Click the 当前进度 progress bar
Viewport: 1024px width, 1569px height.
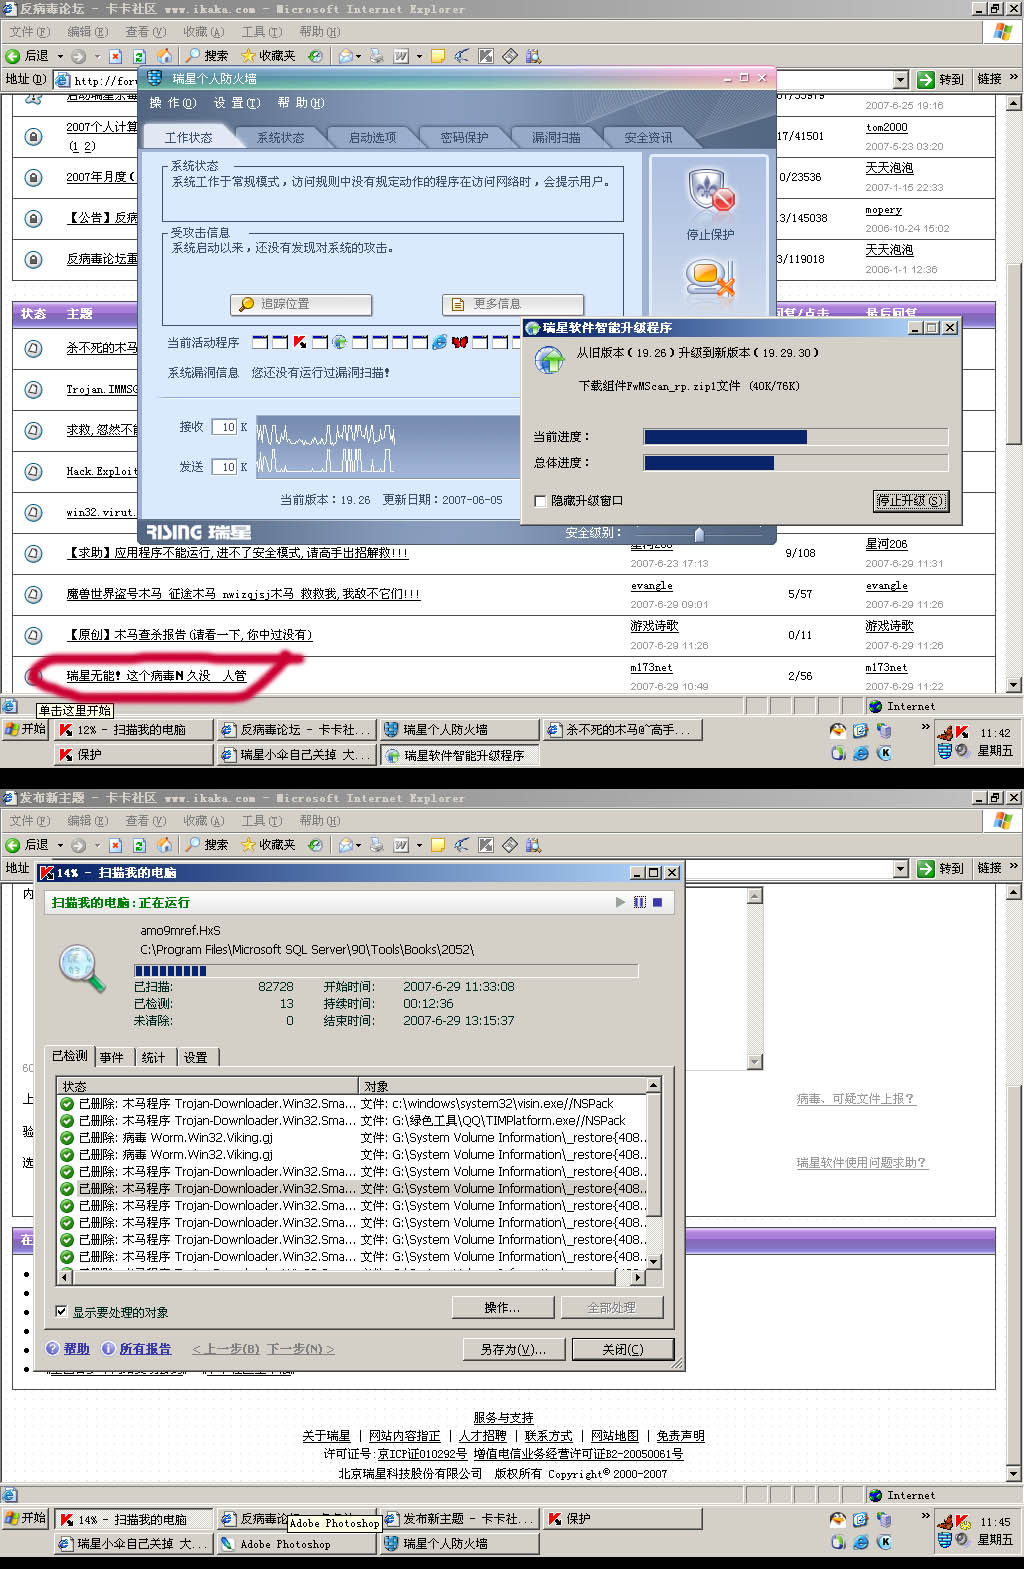point(796,437)
